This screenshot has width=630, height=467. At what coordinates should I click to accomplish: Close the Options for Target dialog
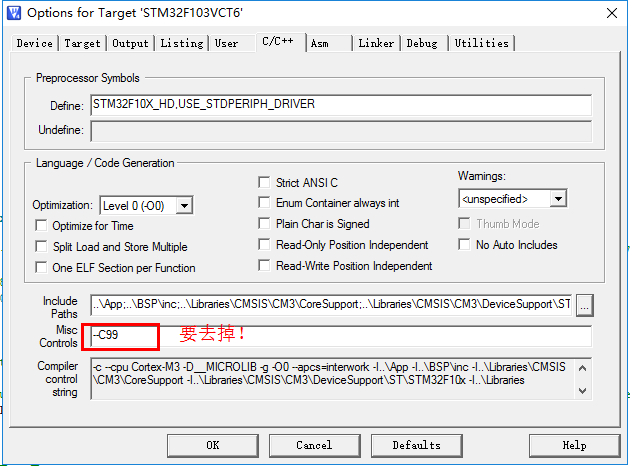point(612,13)
